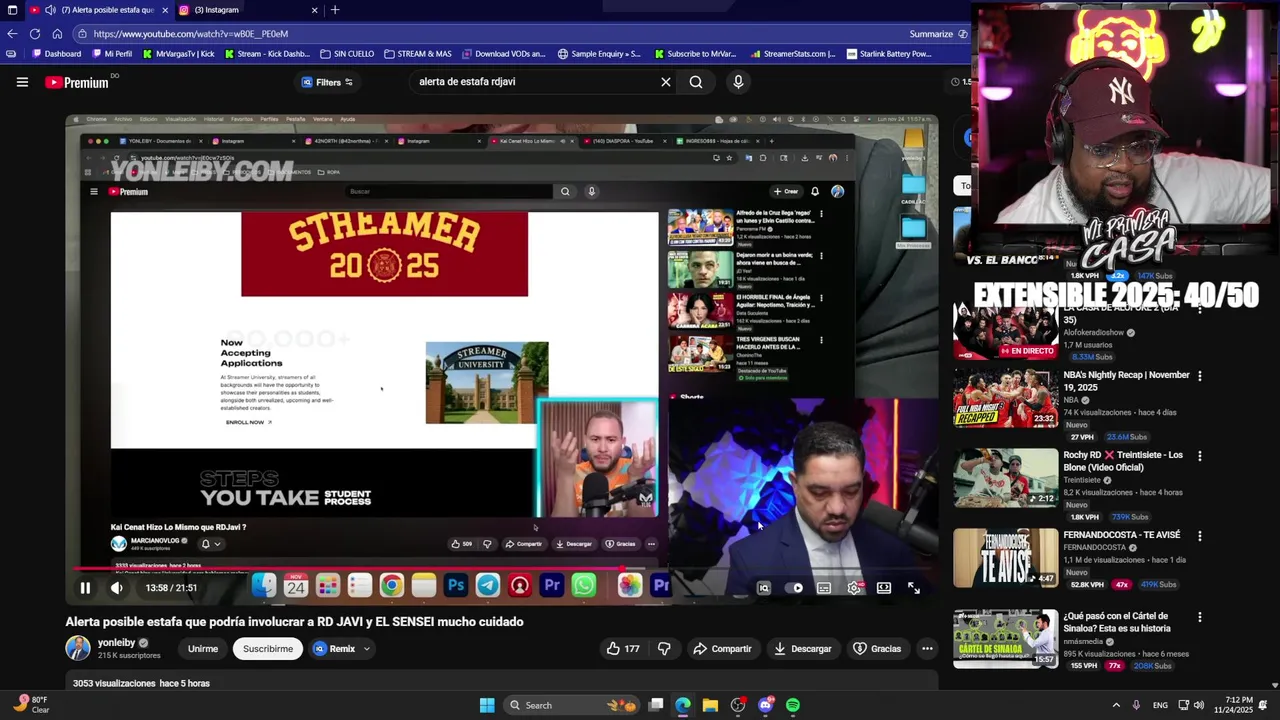Open the yonleiby channel avatar
This screenshot has width=1280, height=720.
[x=78, y=648]
